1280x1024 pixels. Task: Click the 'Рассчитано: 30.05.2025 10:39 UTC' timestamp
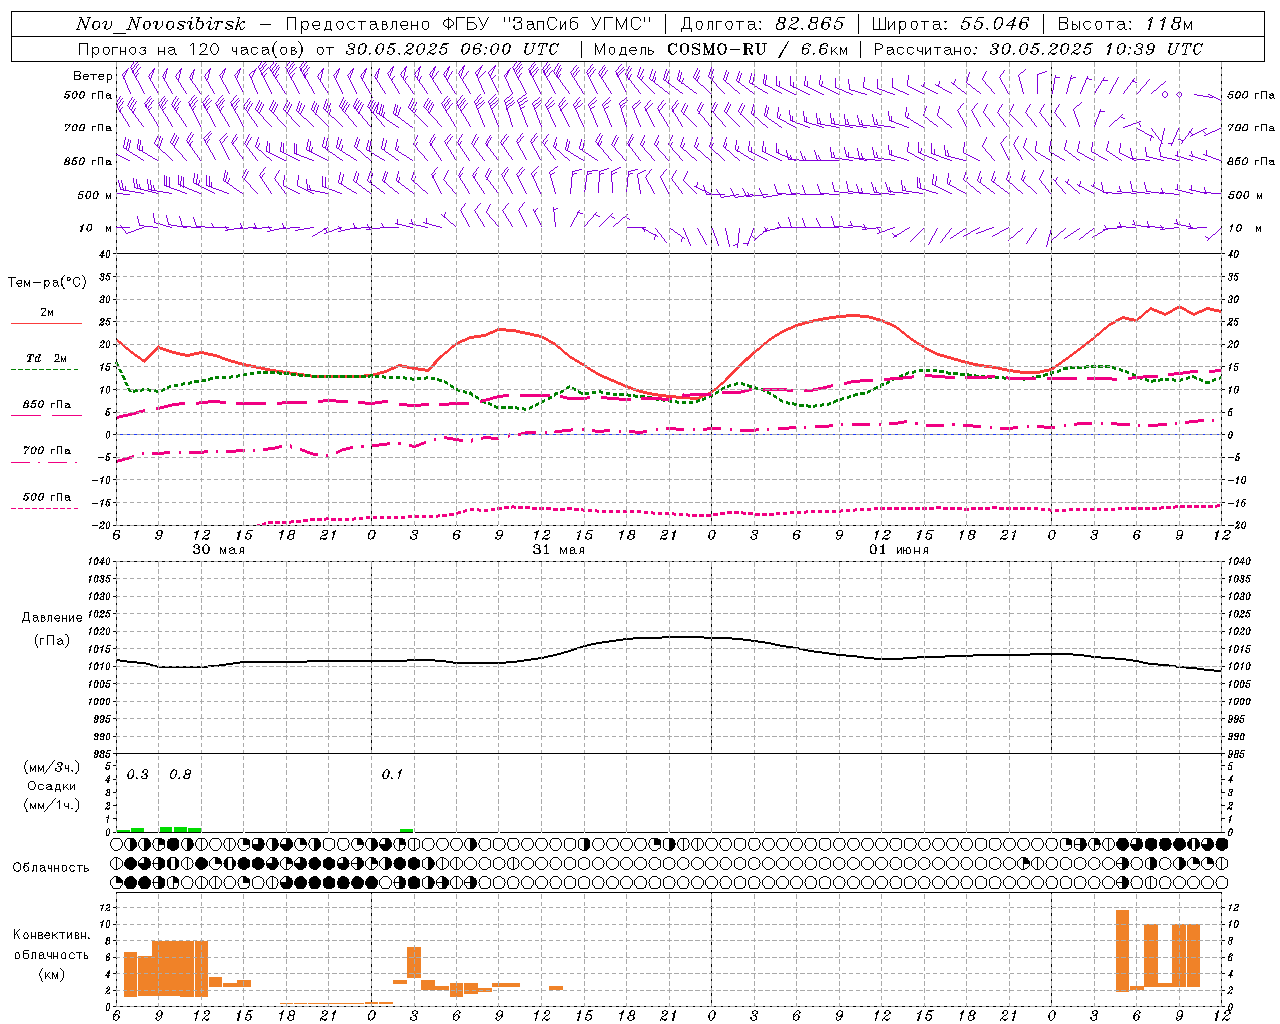click(x=1038, y=49)
